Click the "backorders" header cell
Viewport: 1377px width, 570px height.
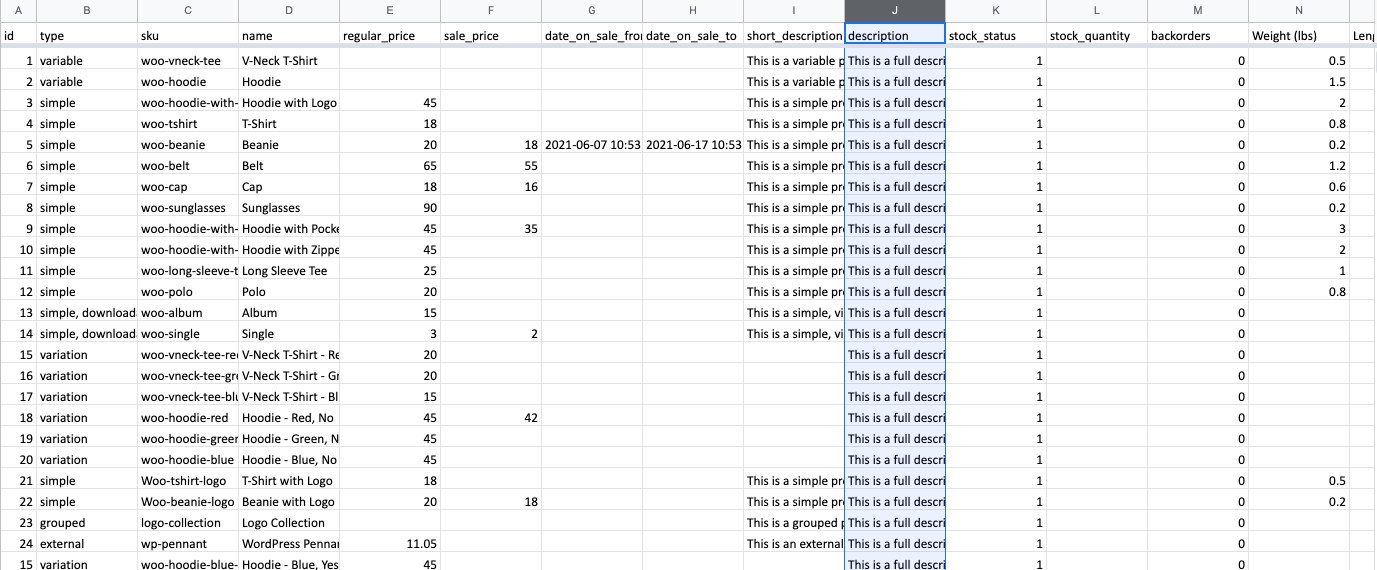click(1198, 36)
